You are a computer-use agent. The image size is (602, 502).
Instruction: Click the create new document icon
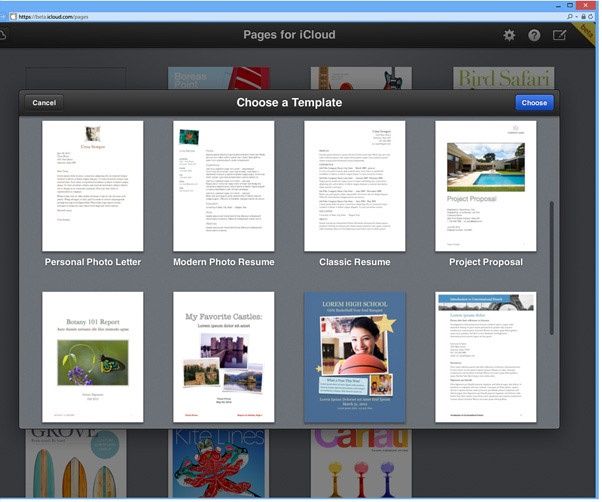[559, 35]
